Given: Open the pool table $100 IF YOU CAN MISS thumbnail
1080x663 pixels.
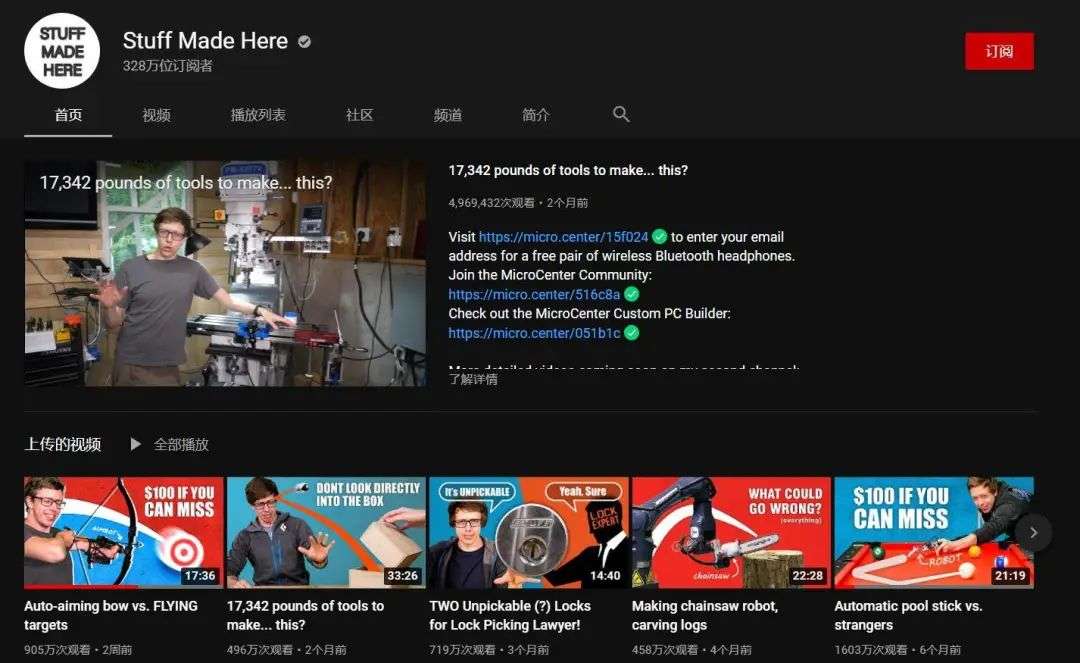Looking at the screenshot, I should click(934, 532).
